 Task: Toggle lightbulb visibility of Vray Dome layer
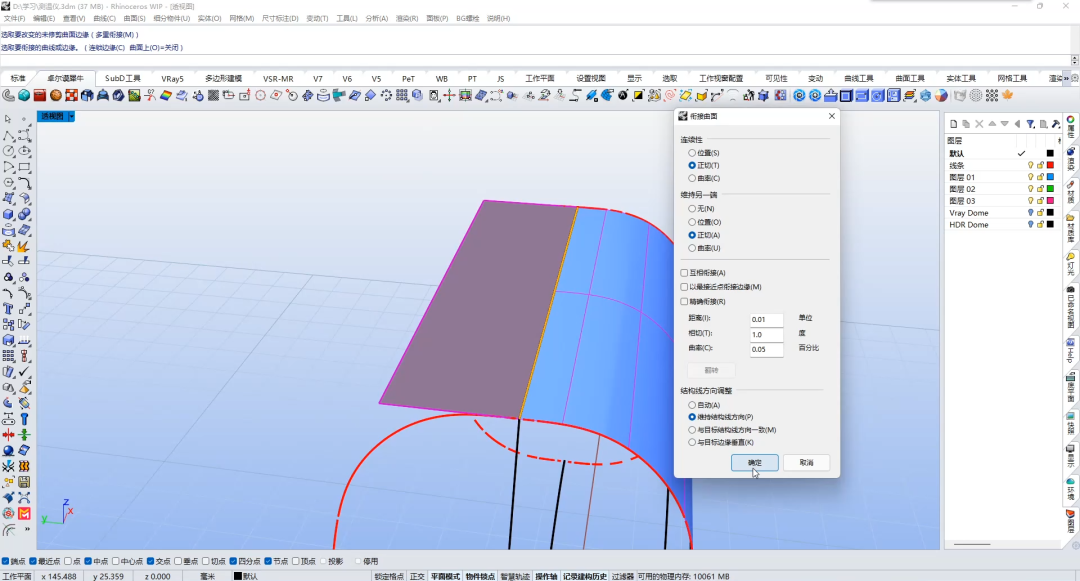(1030, 213)
